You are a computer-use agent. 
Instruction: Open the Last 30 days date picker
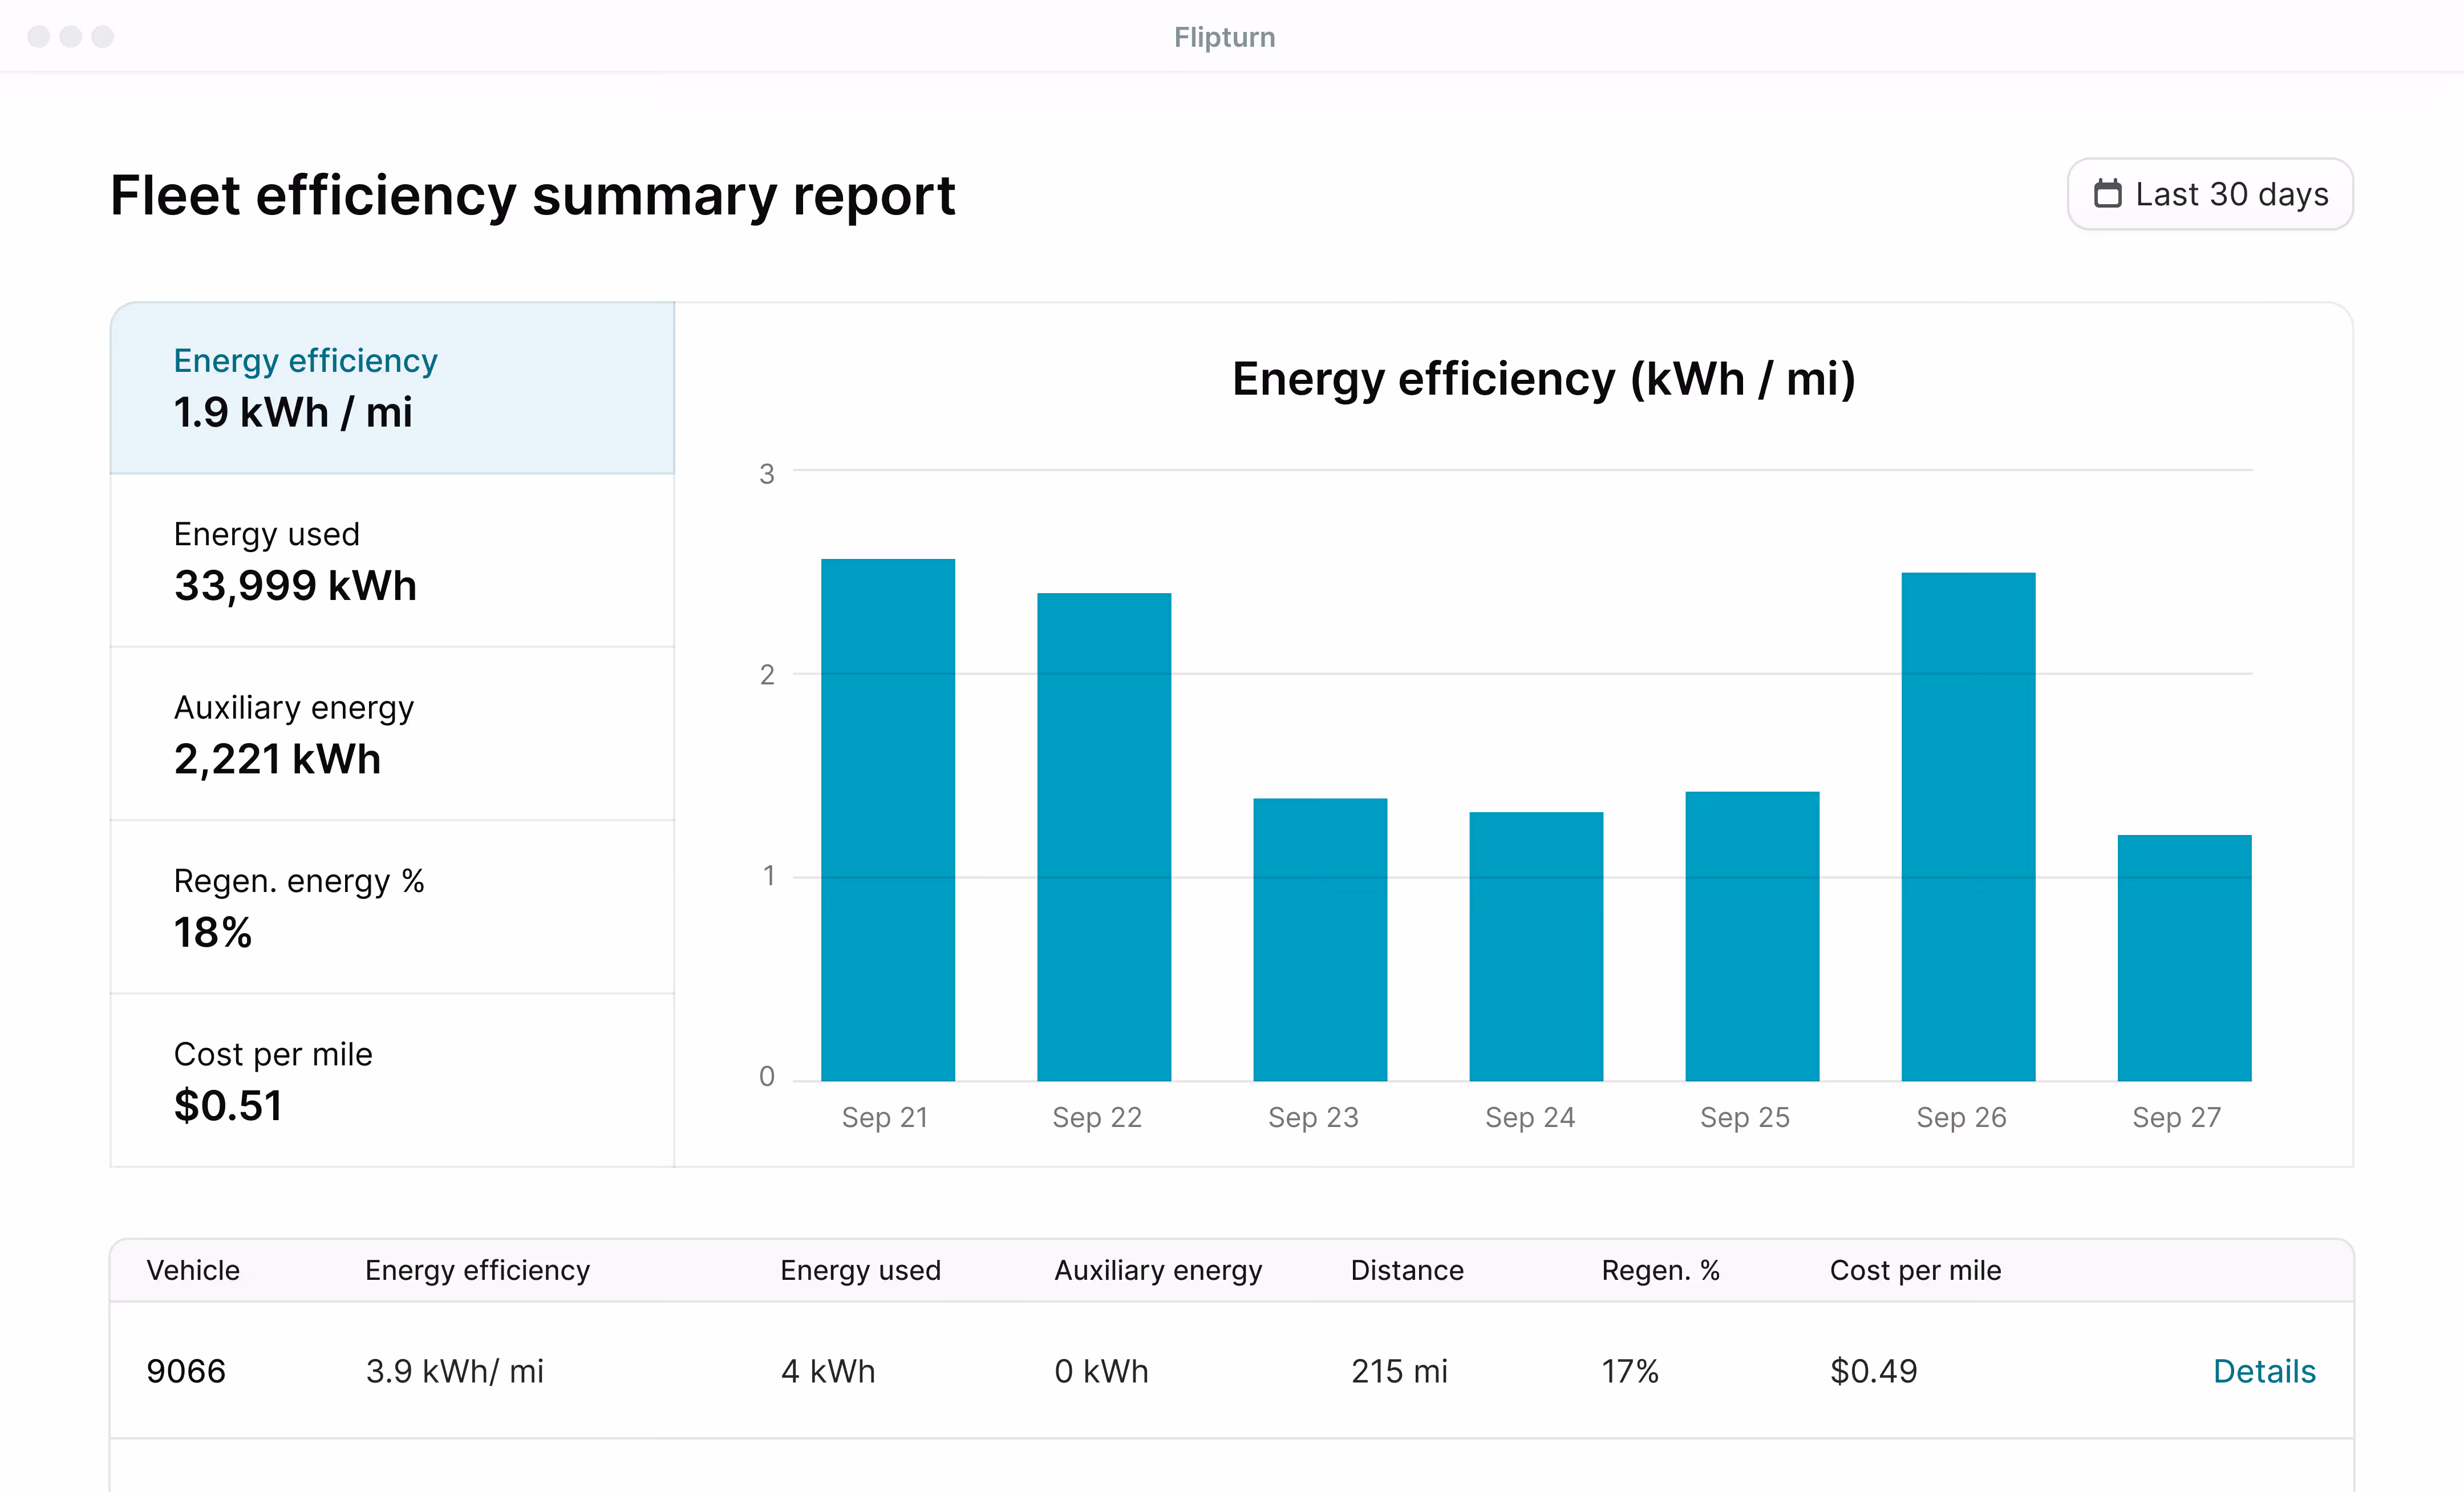[2209, 194]
